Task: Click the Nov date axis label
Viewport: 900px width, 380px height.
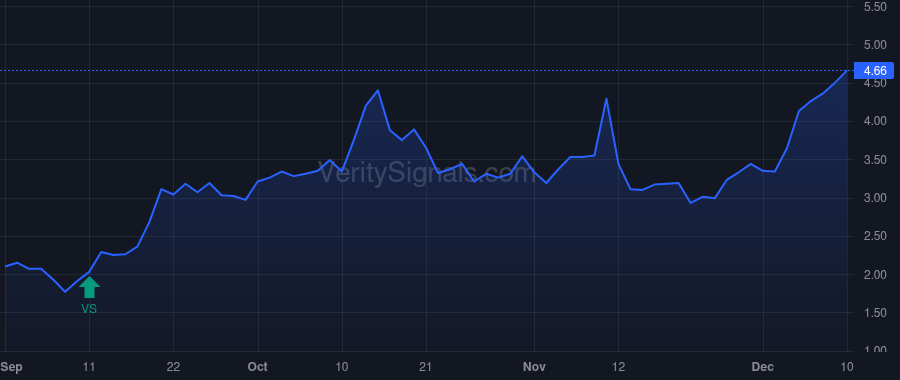Action: tap(534, 367)
